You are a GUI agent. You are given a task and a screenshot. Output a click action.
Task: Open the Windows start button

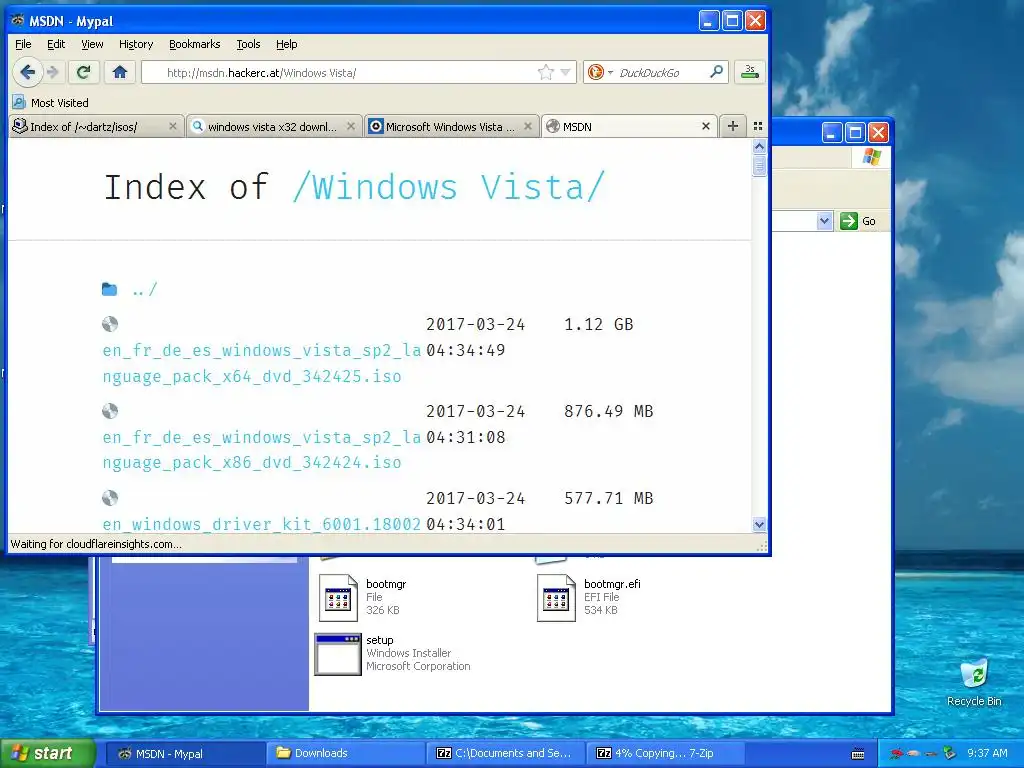click(x=47, y=753)
